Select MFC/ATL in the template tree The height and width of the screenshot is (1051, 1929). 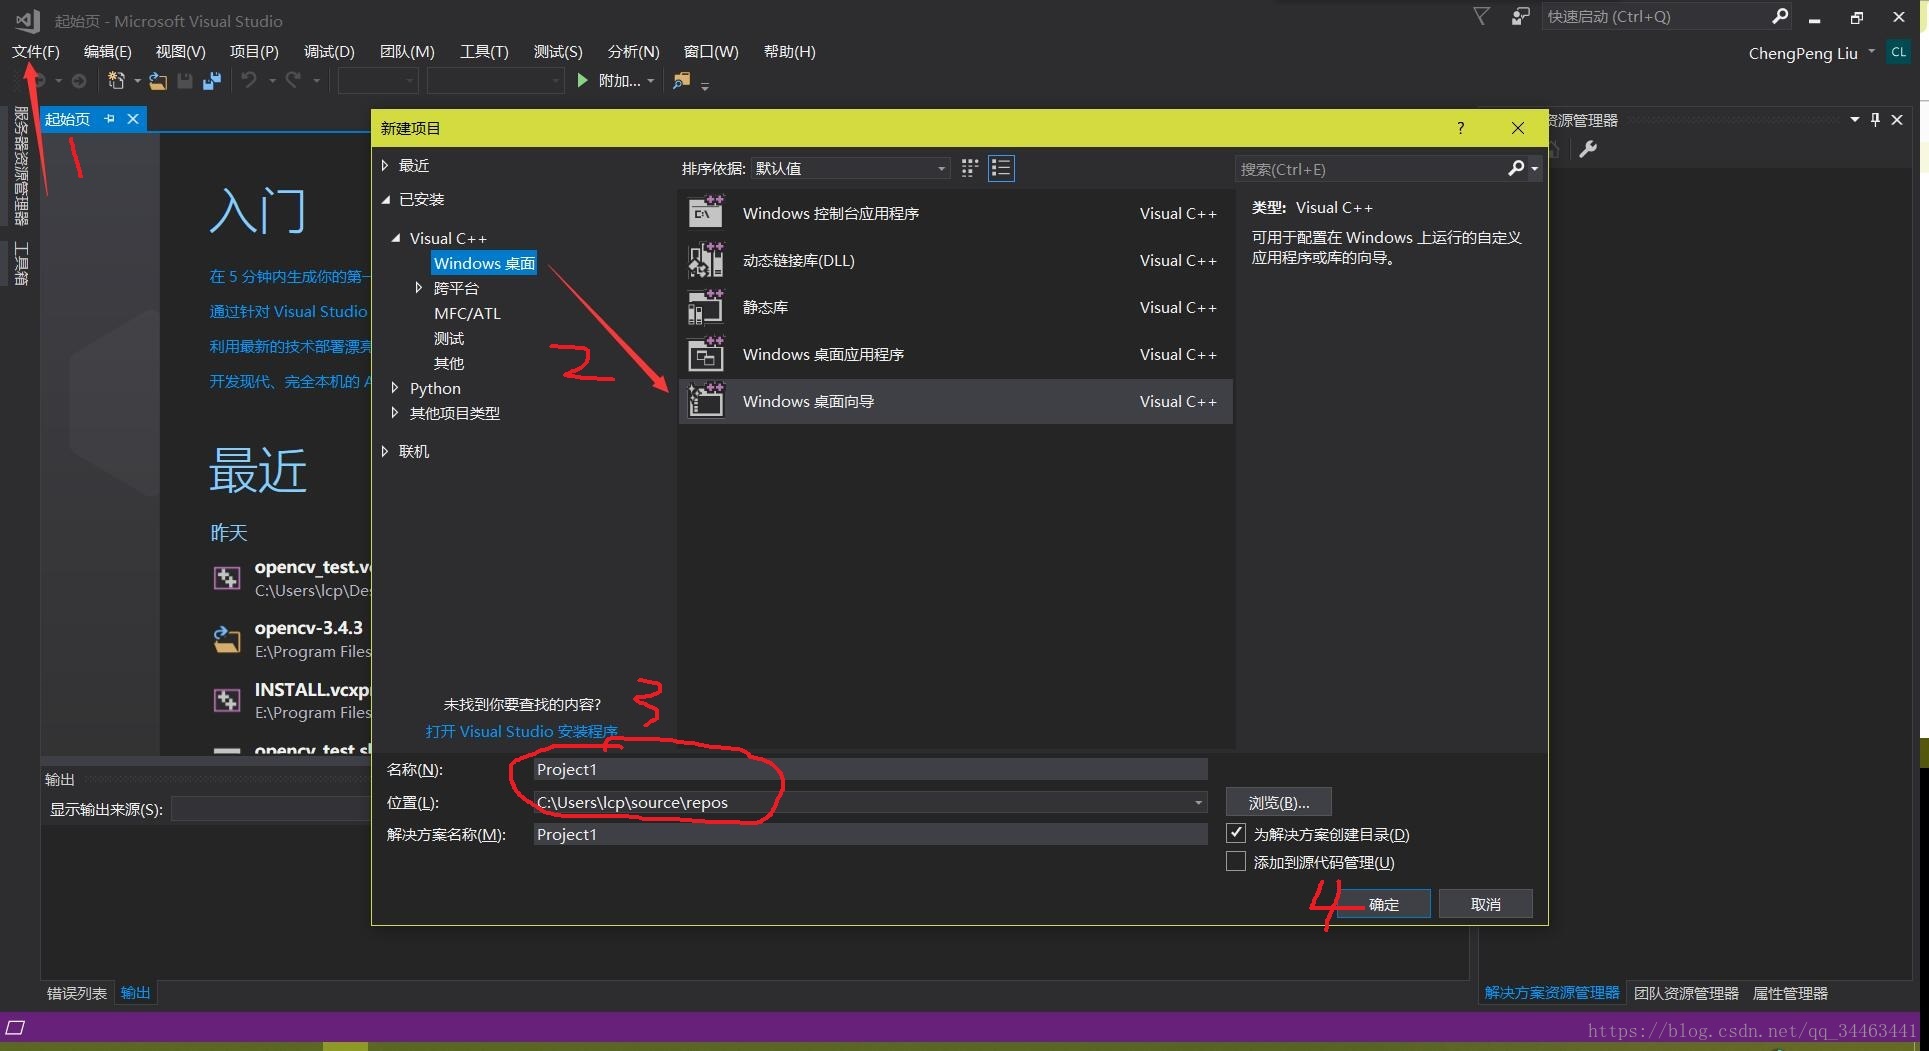467,313
